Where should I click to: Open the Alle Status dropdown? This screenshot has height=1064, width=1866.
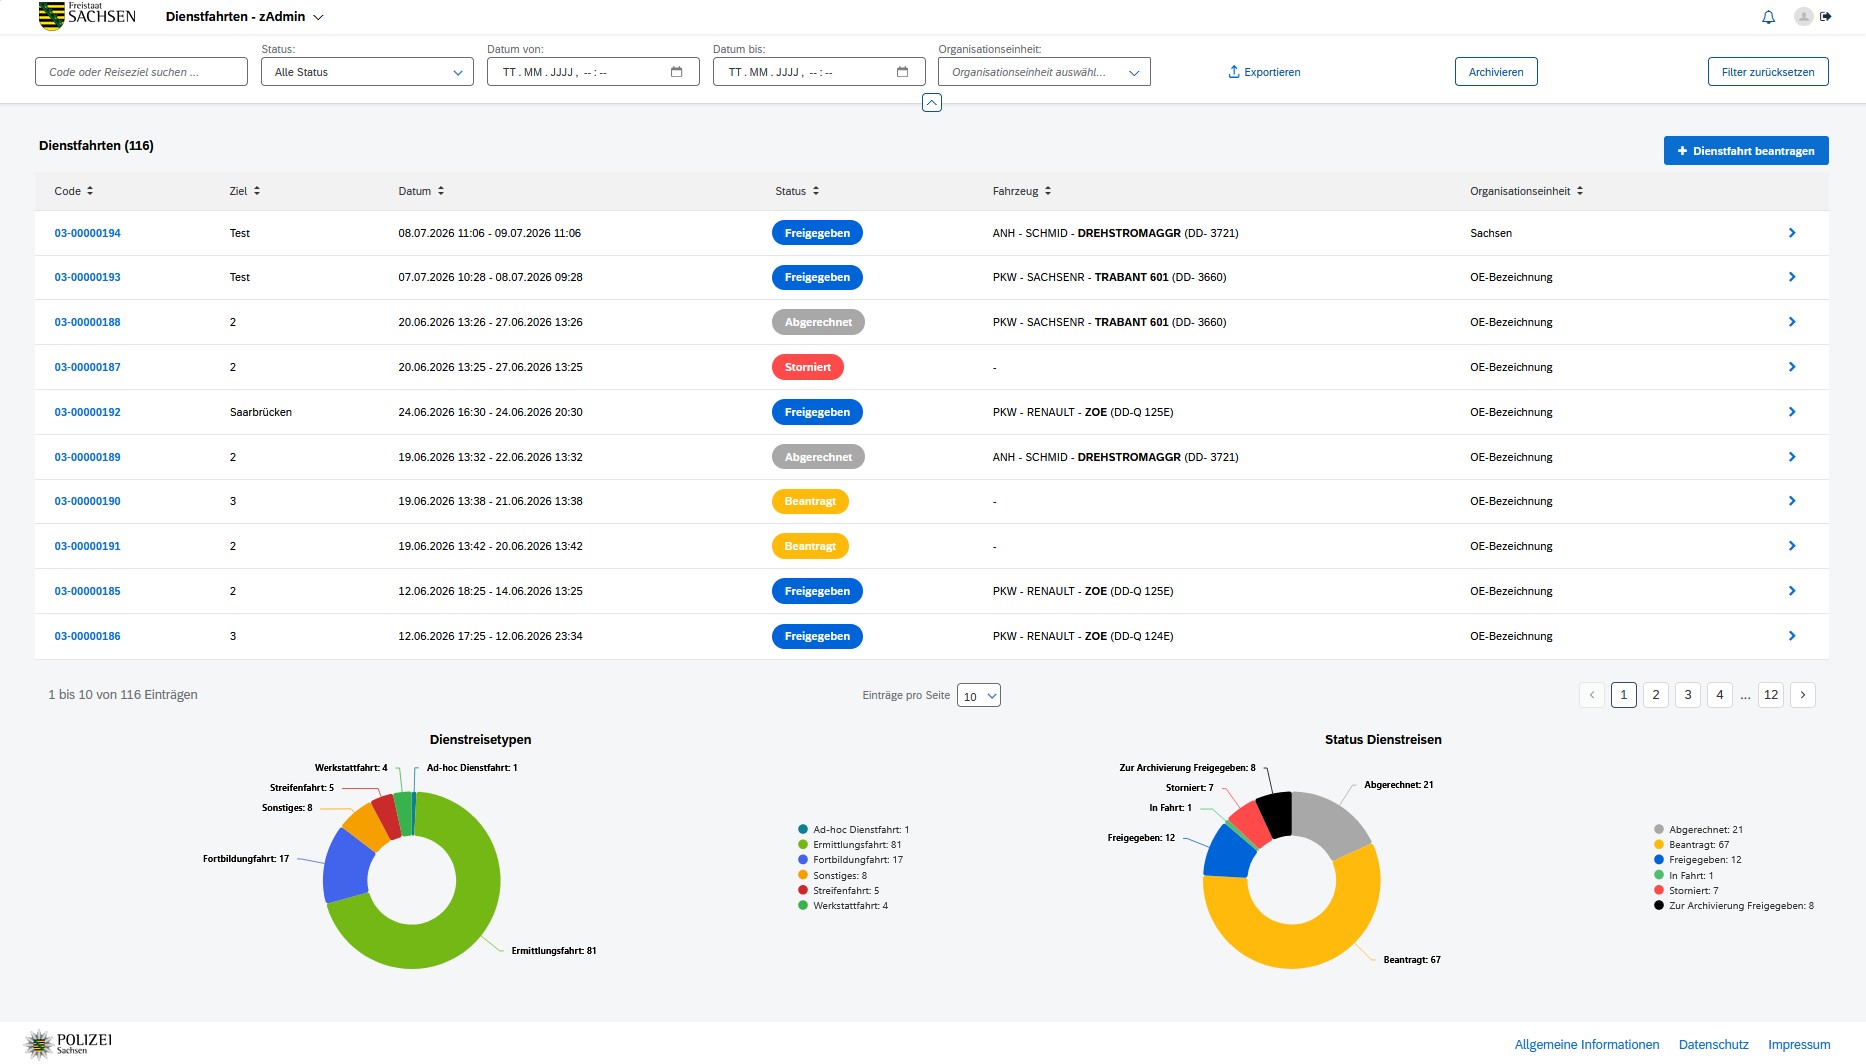pos(367,72)
